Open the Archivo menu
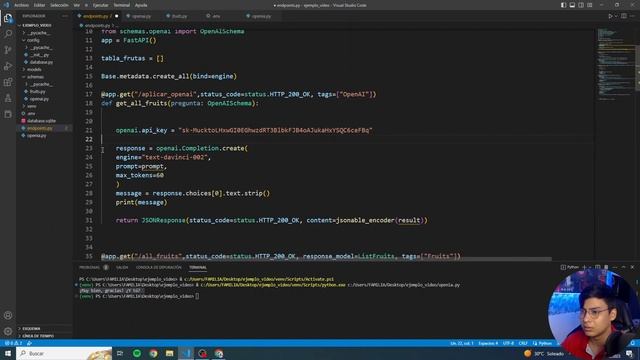The width and height of the screenshot is (640, 360). [x=21, y=5]
